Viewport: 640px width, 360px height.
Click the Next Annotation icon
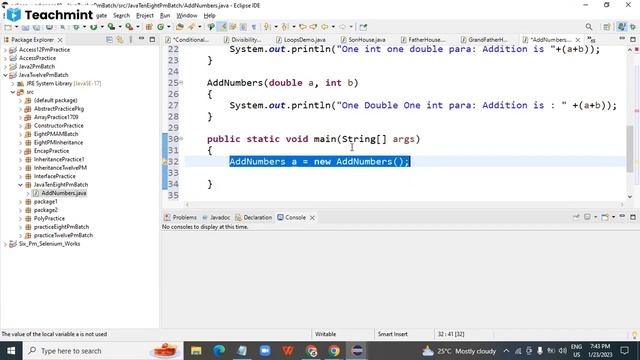(x=267, y=27)
